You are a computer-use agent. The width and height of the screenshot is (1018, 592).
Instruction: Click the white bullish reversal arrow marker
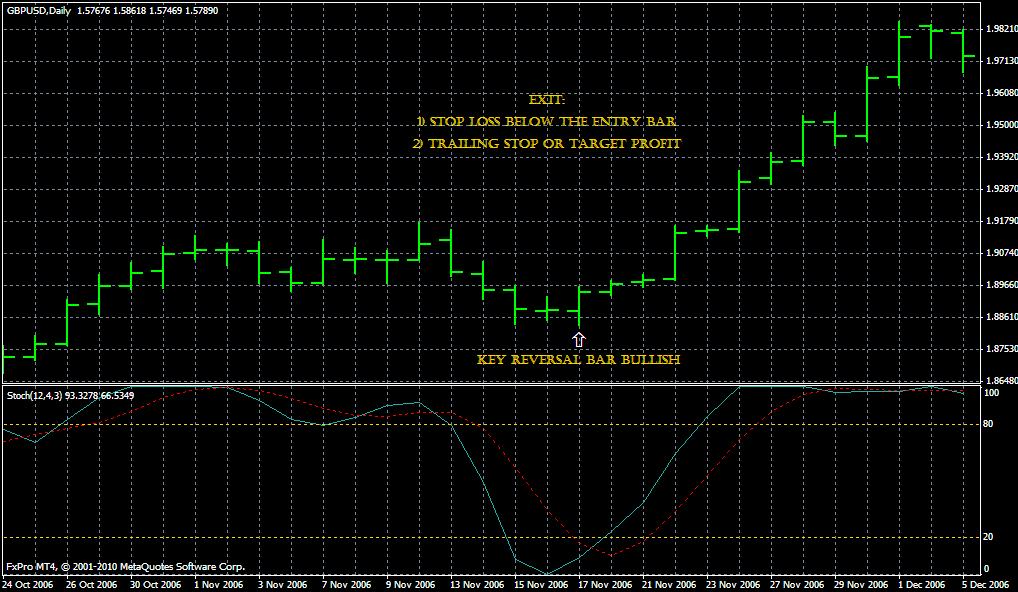tap(578, 339)
